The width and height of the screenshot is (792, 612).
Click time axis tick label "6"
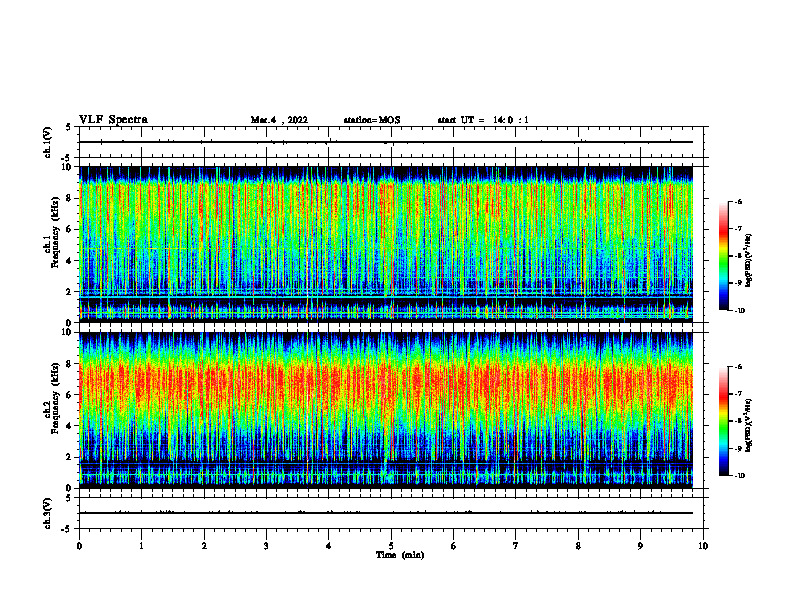454,546
